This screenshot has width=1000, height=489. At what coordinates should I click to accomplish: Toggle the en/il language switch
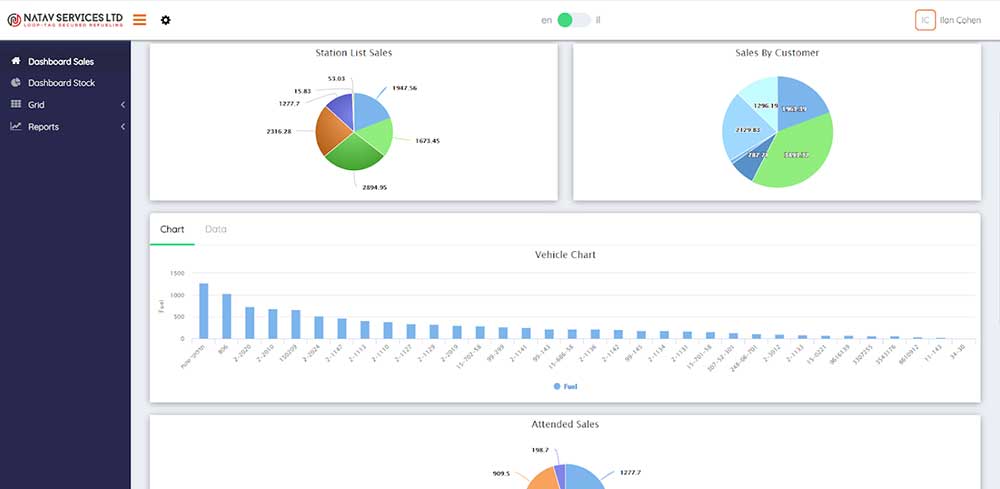573,20
